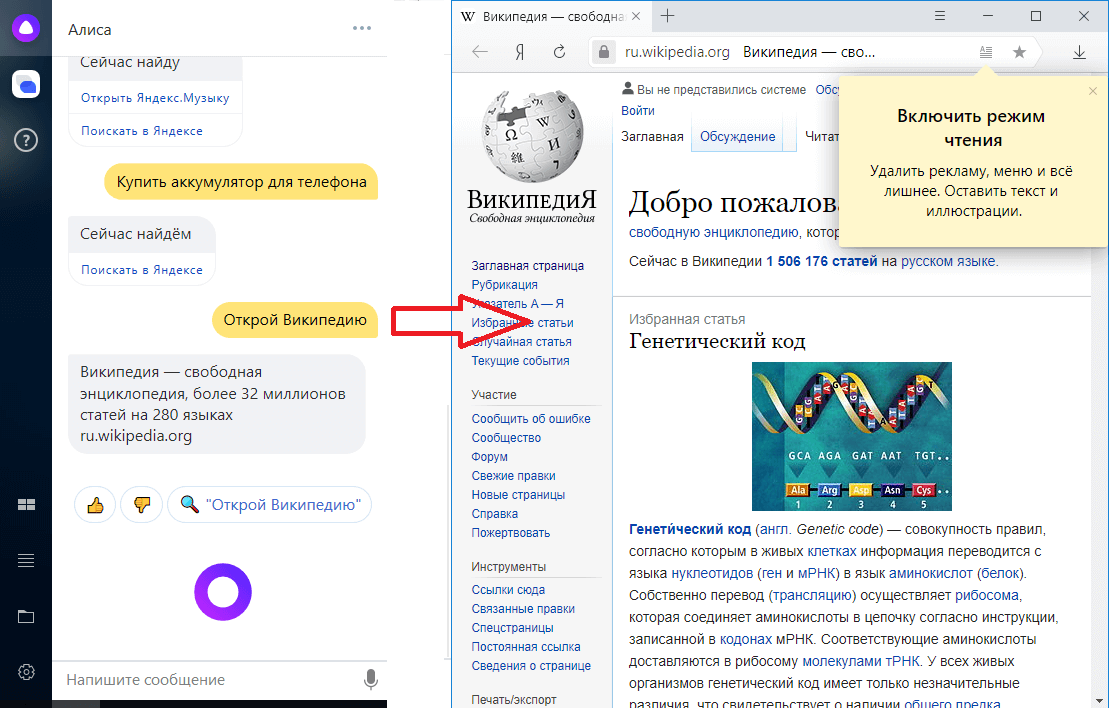This screenshot has width=1109, height=710.
Task: Click the "Открой Википедию" search suggestion
Action: (269, 505)
